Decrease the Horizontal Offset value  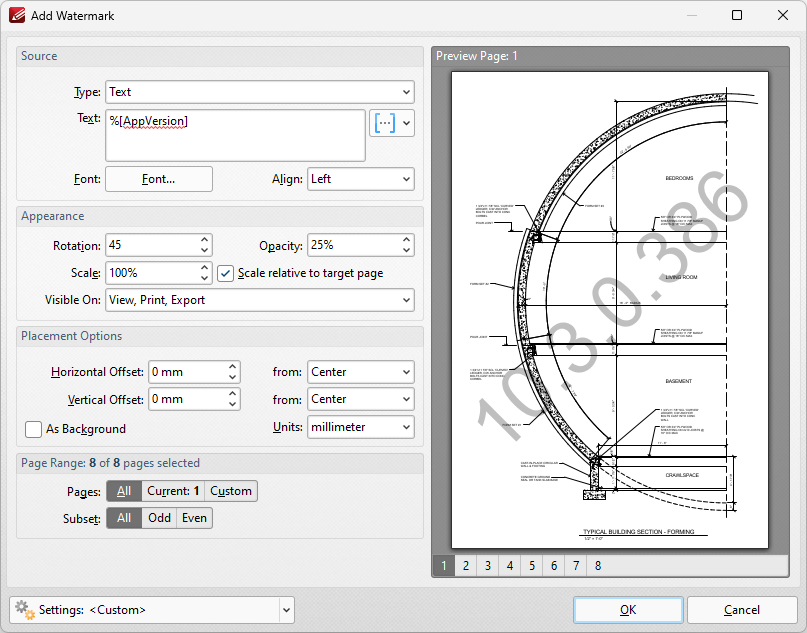pos(232,377)
